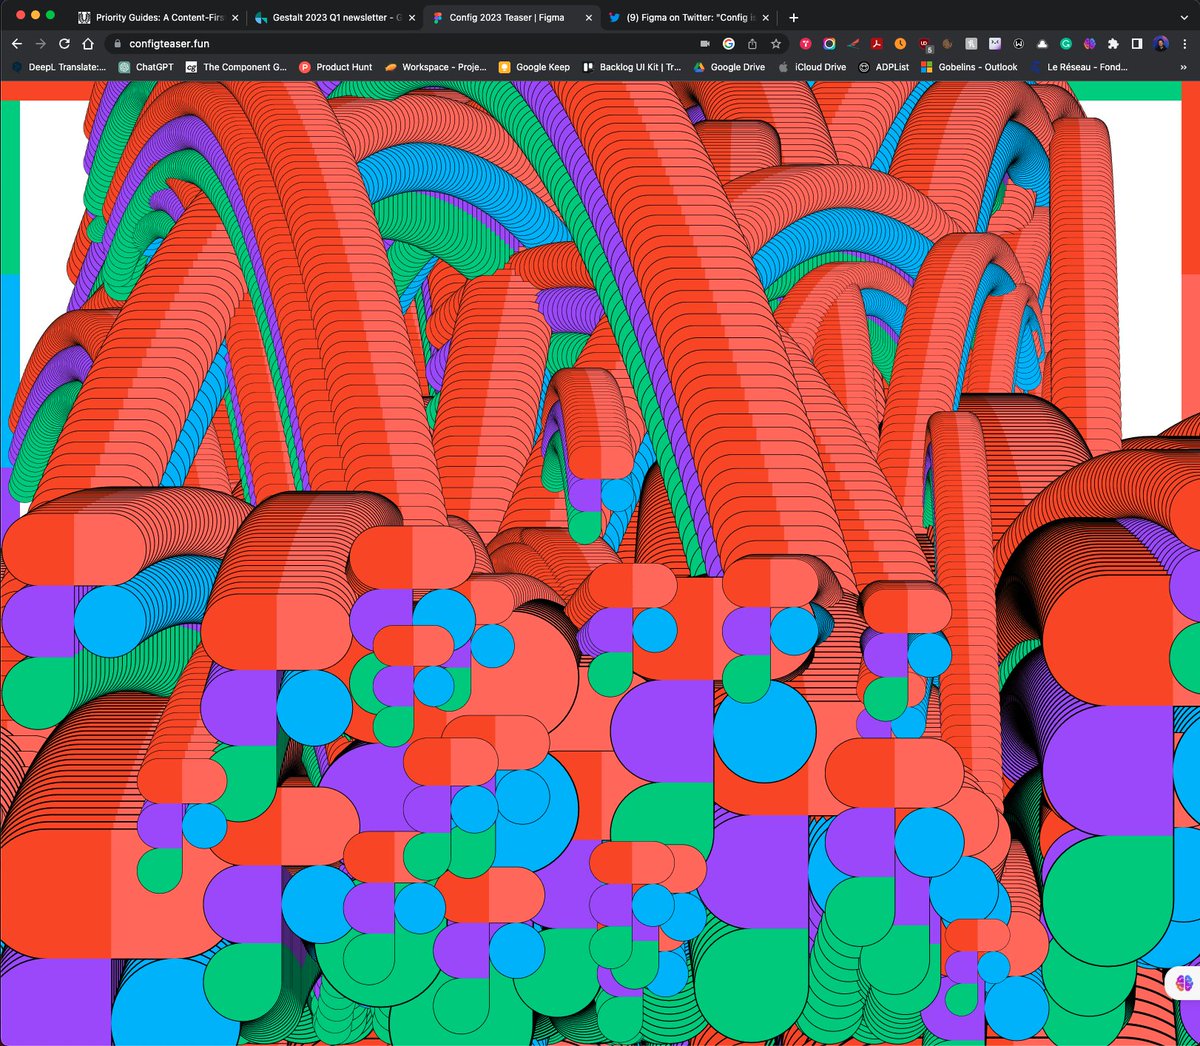Open the green Grammarly extension

[x=1066, y=44]
